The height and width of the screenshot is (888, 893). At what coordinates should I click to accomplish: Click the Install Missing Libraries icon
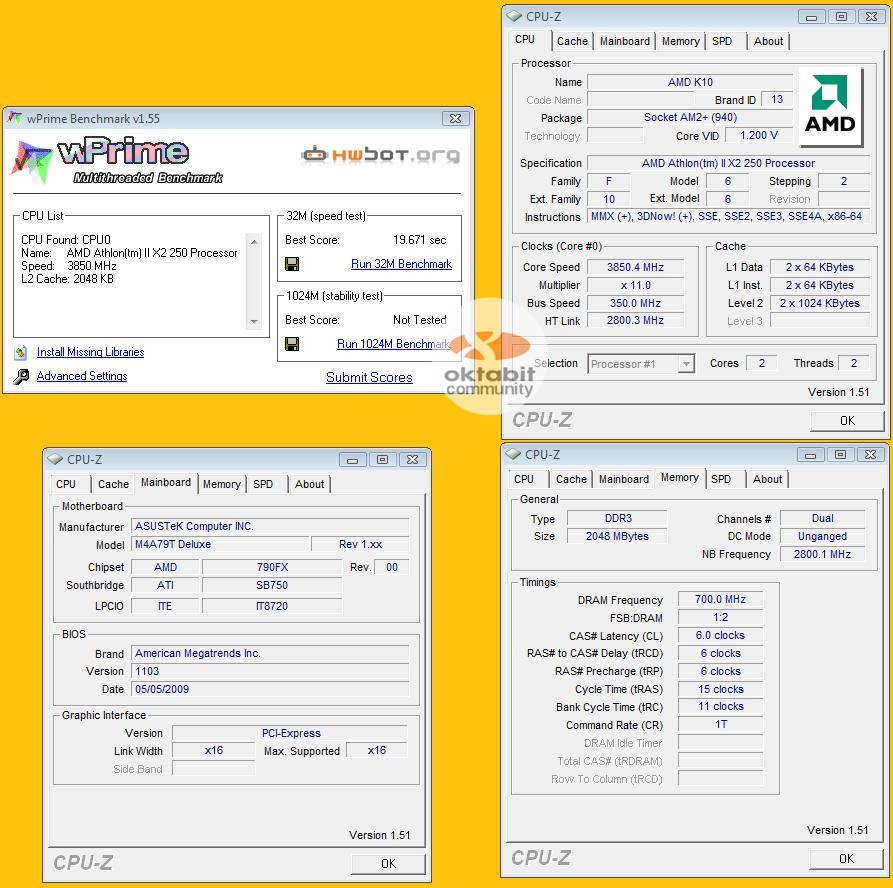21,353
